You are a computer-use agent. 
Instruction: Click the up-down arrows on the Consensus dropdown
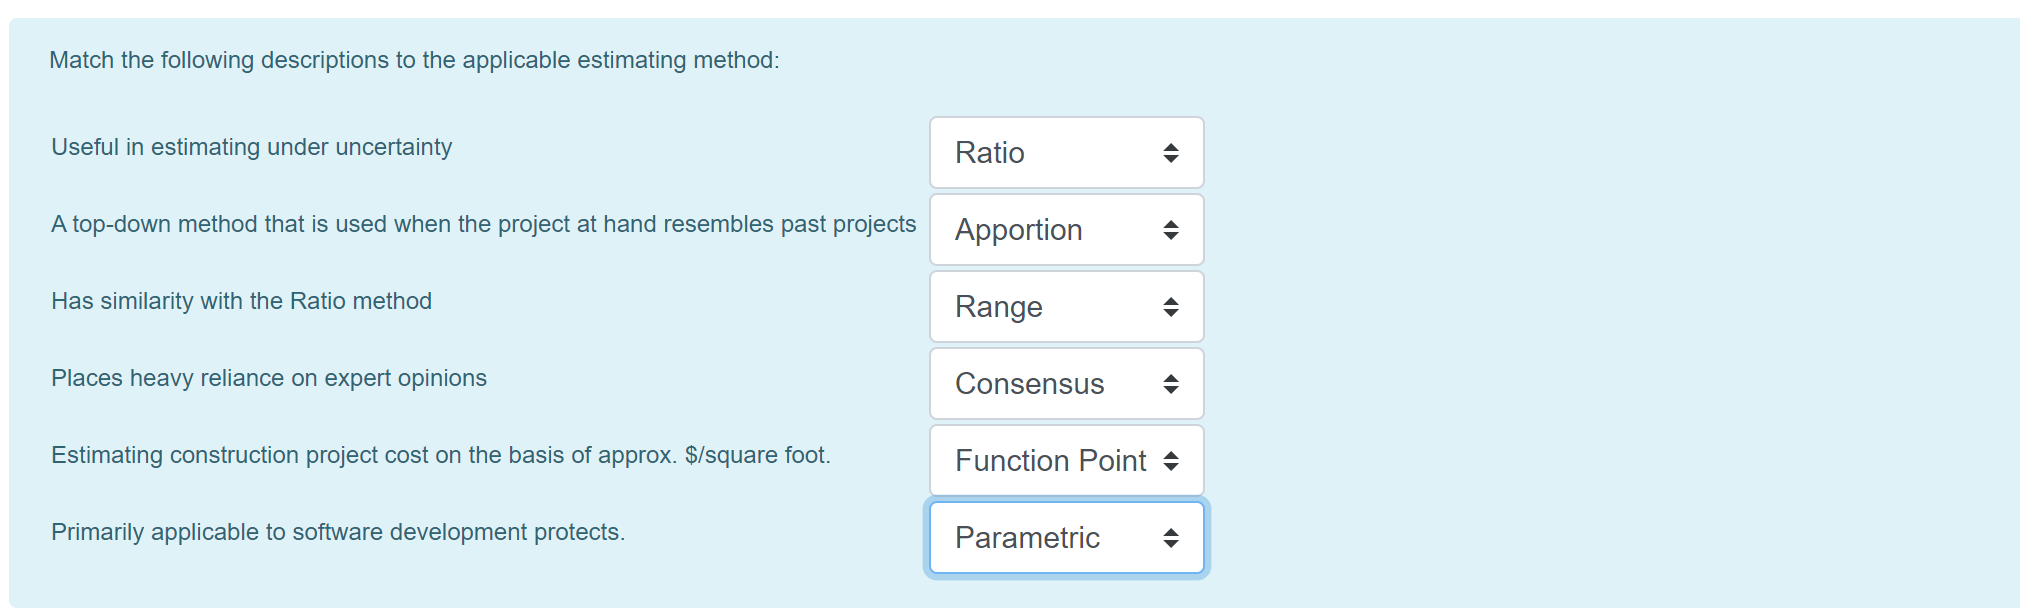coord(1171,384)
